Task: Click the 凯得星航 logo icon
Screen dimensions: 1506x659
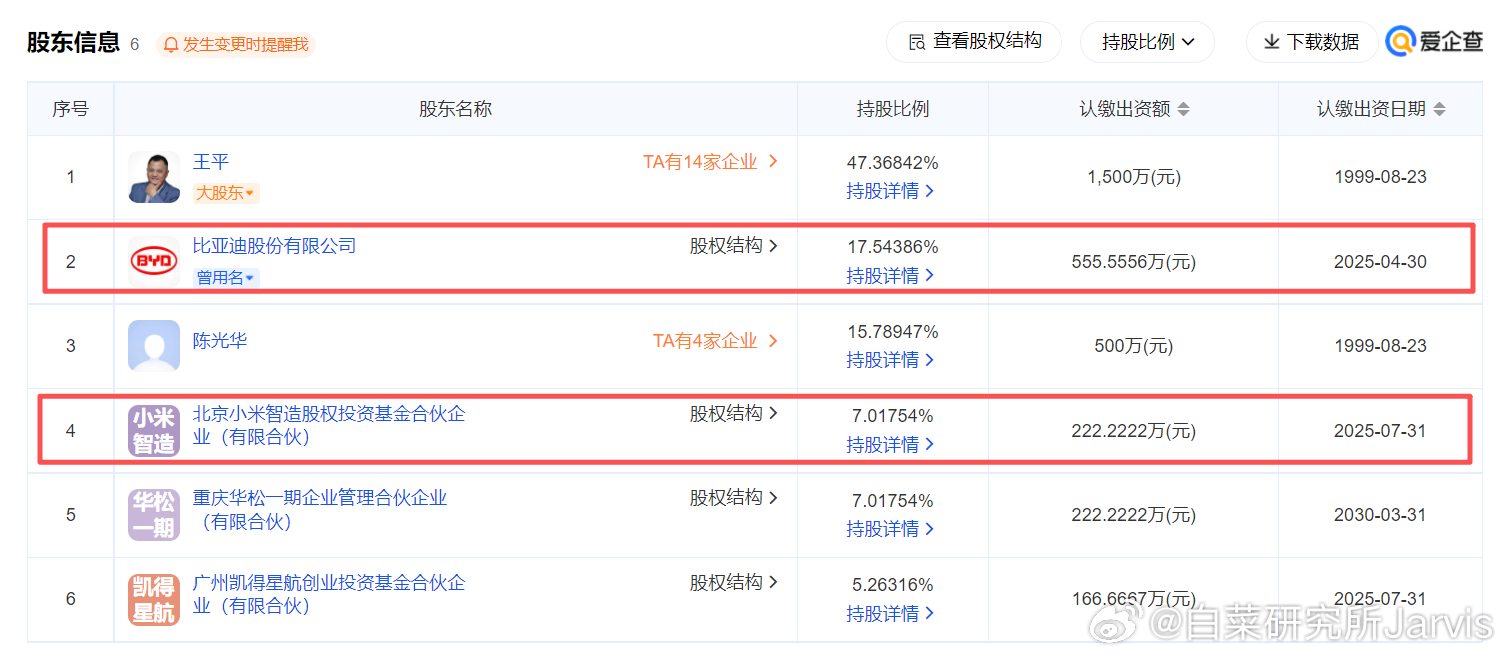Action: tap(154, 600)
